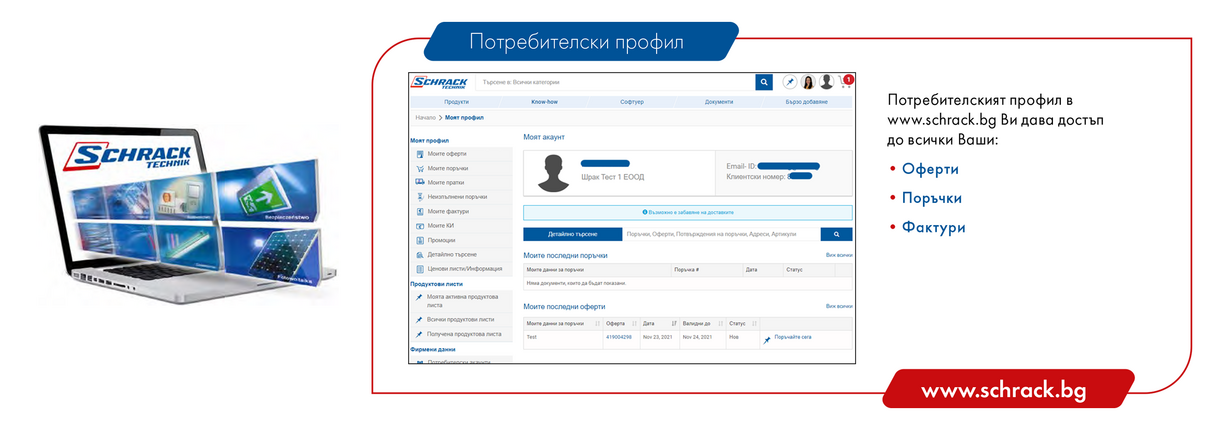Open the Софтуер navigation menu
1230x430 pixels.
631,102
